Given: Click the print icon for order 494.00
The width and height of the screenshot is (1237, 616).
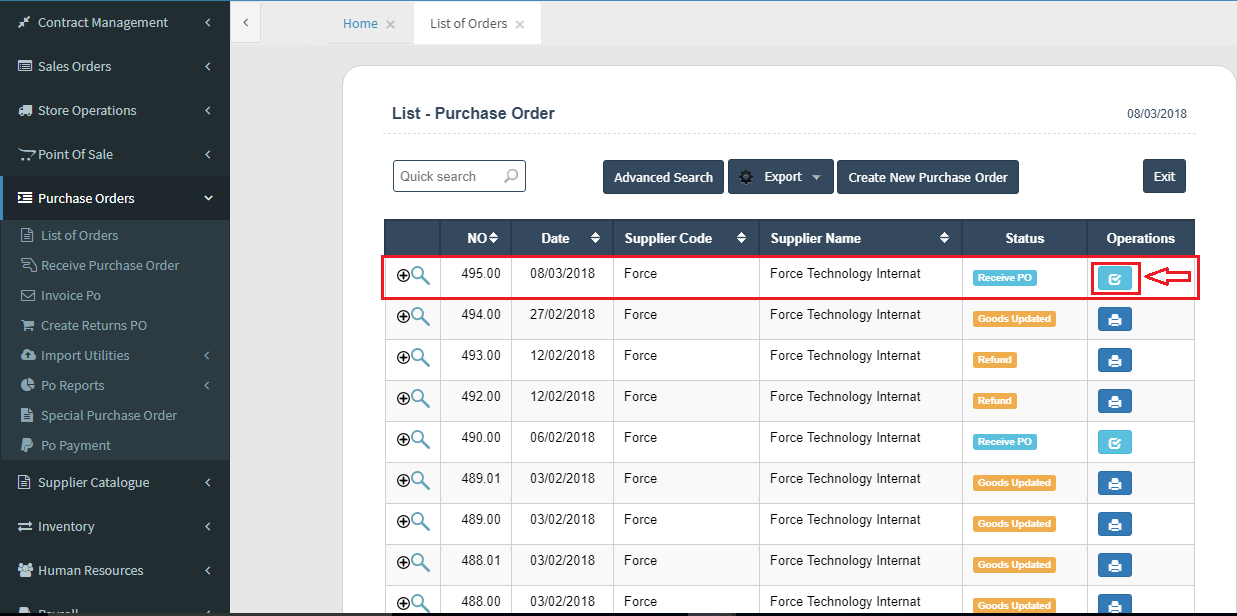Looking at the screenshot, I should [x=1114, y=320].
